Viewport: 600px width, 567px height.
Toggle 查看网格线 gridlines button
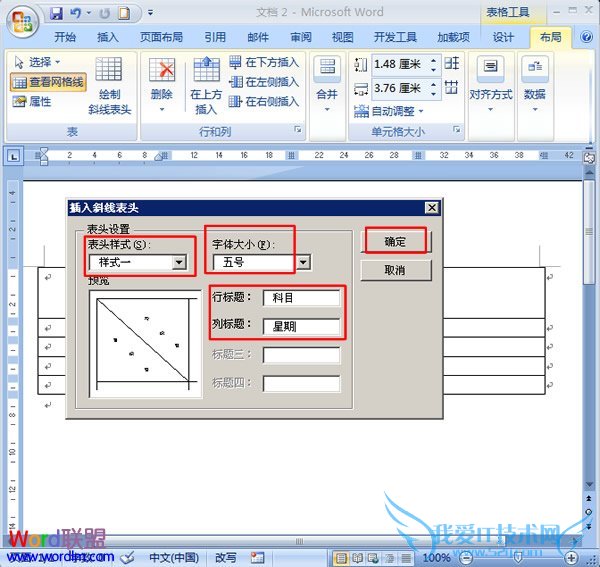[48, 82]
